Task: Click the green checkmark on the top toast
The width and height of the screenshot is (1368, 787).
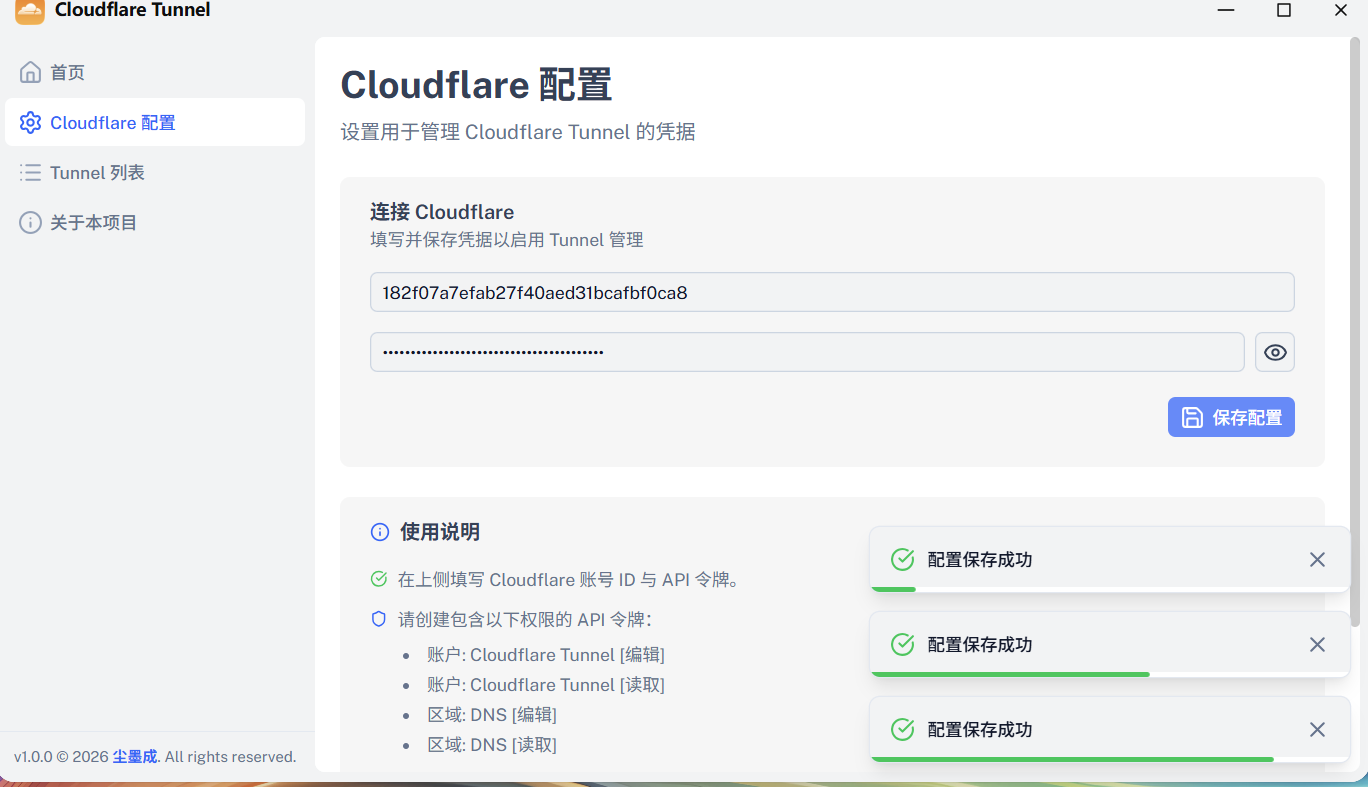Action: coord(903,560)
